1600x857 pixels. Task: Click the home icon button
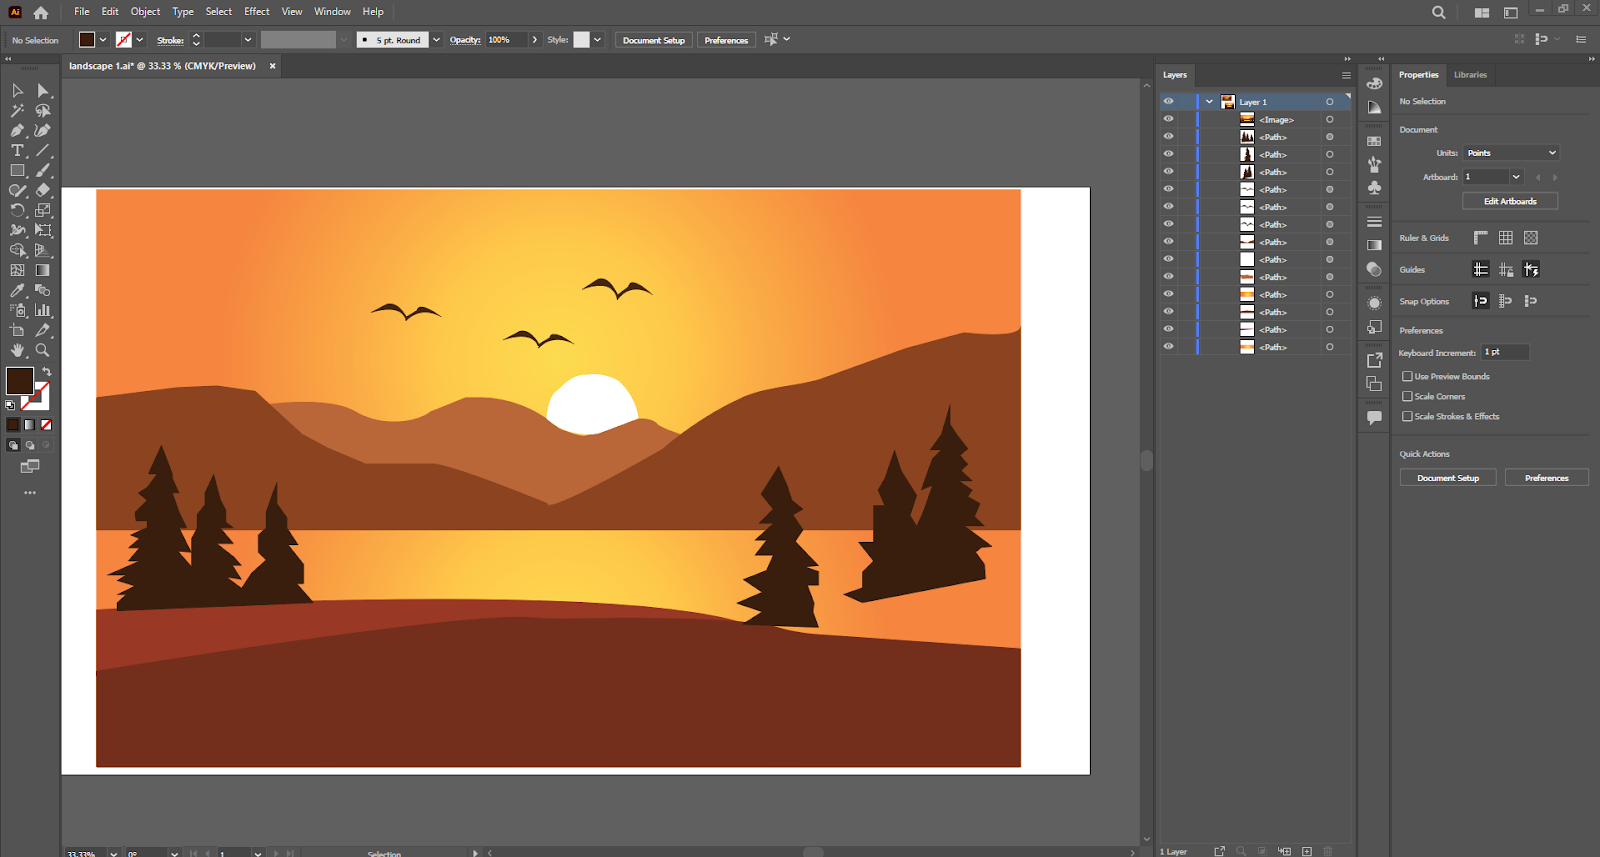coord(41,13)
